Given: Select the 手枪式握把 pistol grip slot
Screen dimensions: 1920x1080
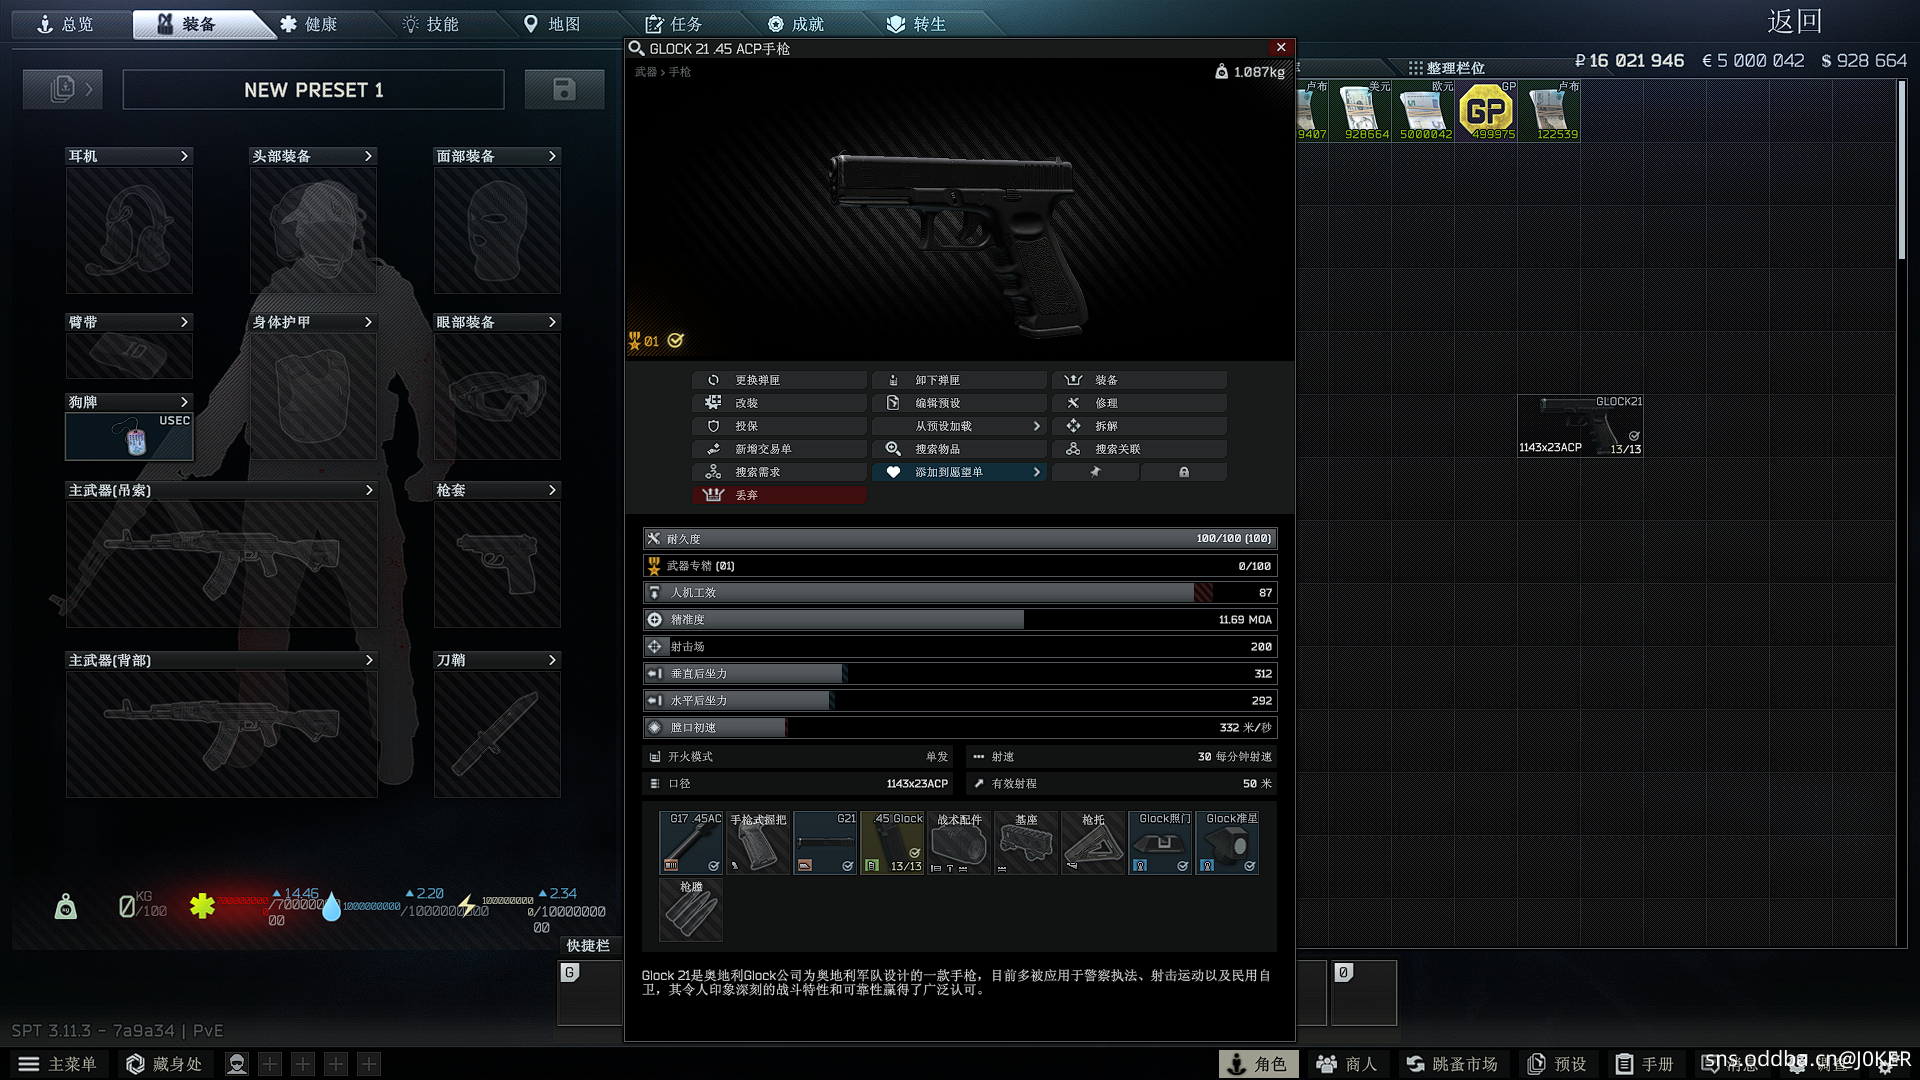Looking at the screenshot, I should click(x=757, y=843).
